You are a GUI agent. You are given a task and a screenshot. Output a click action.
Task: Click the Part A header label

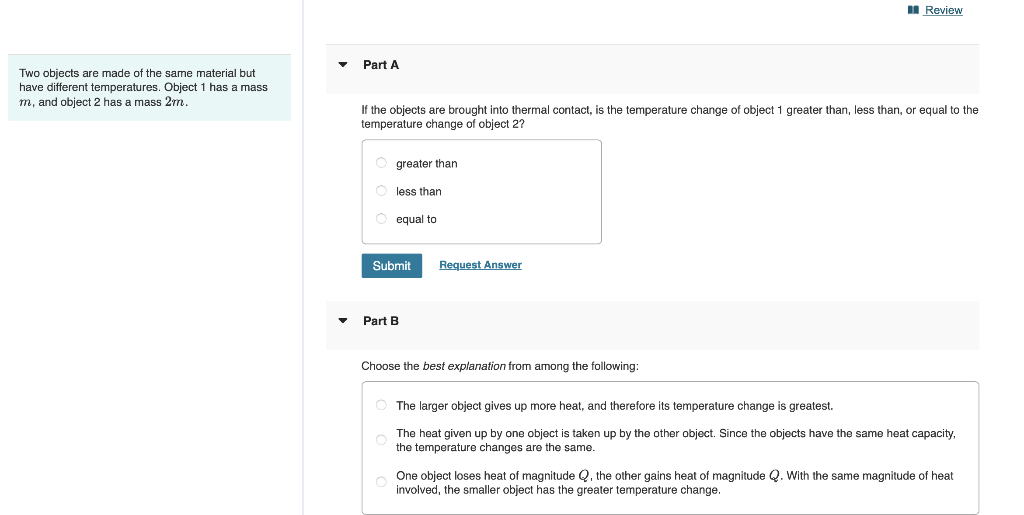[381, 65]
